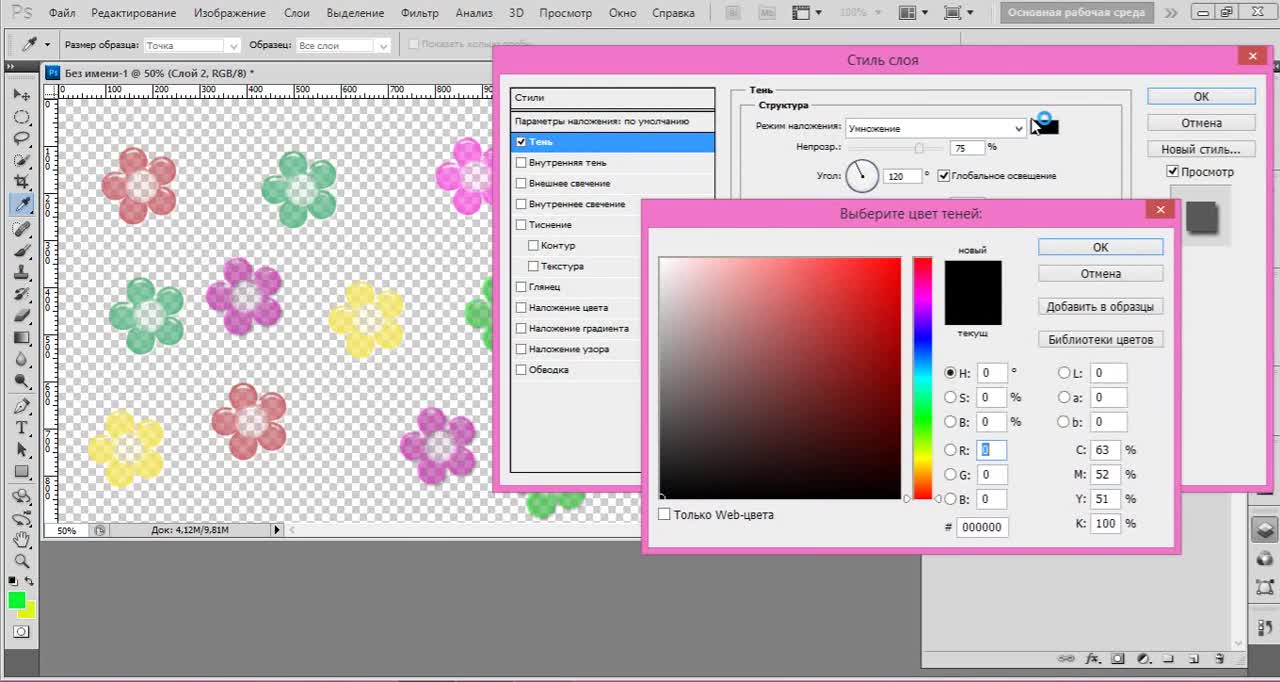Choose the History Brush tool
The width and height of the screenshot is (1280, 682).
(21, 294)
